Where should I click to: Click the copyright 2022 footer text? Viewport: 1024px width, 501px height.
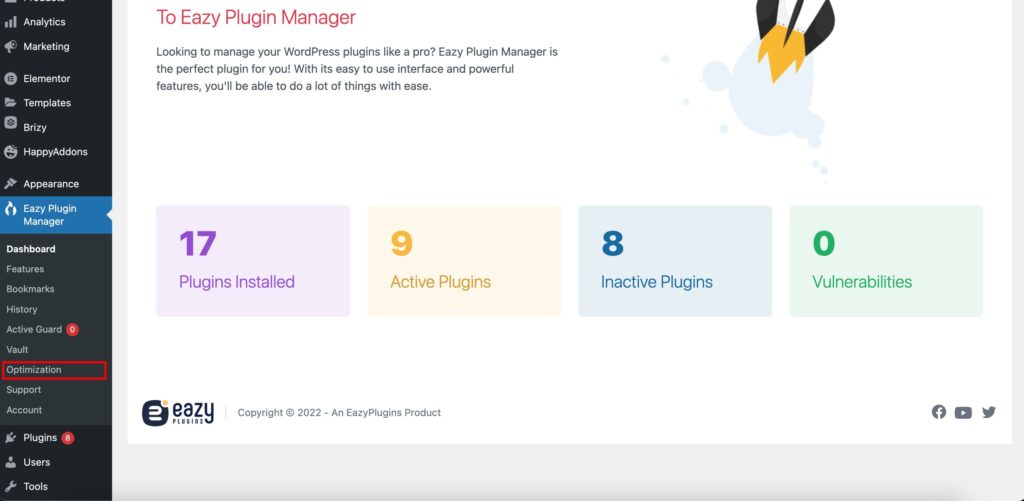tap(339, 413)
